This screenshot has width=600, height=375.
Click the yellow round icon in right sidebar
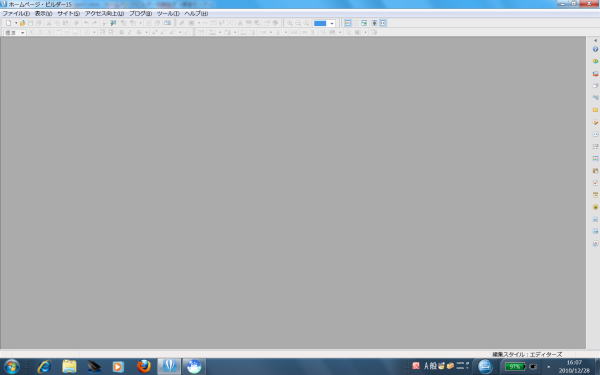pos(595,207)
